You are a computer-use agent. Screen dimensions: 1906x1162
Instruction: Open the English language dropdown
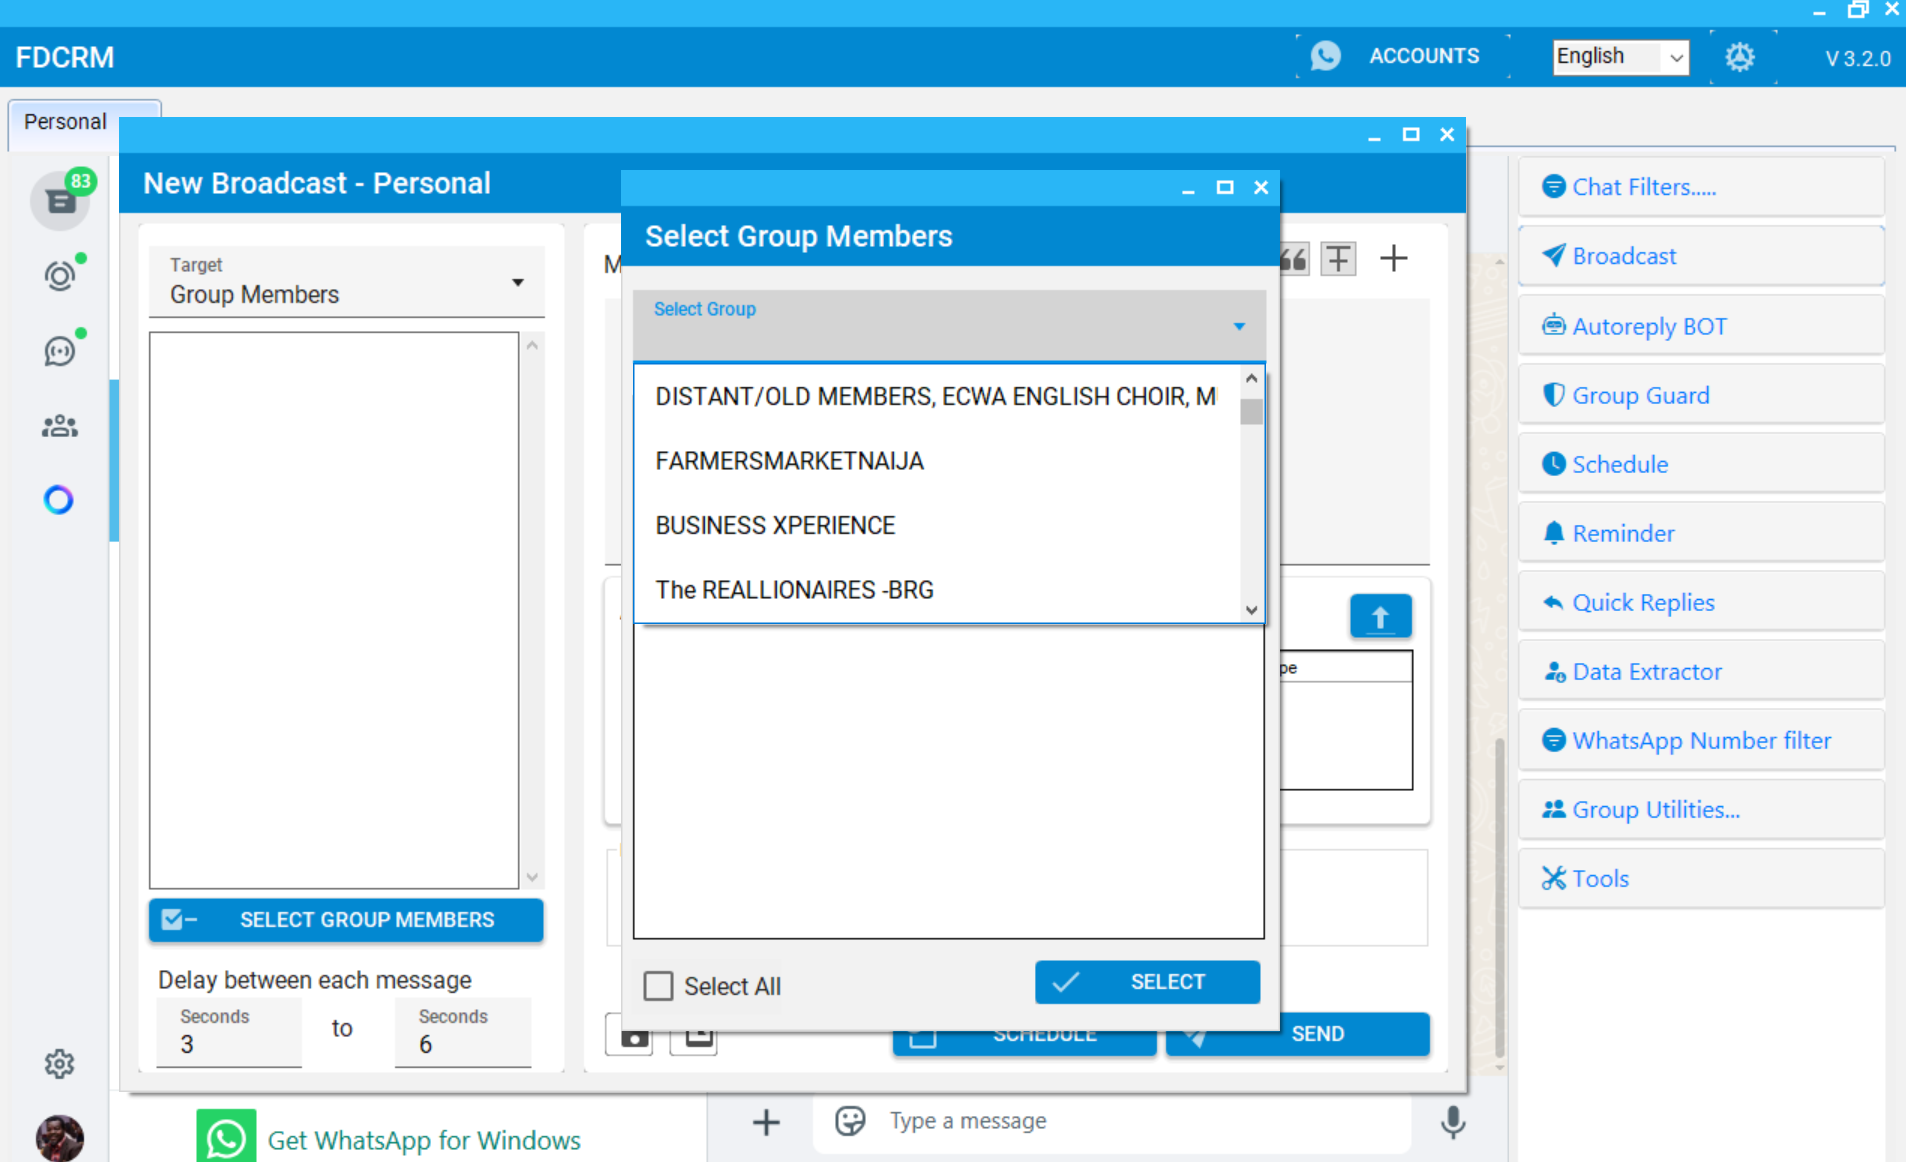coord(1620,57)
